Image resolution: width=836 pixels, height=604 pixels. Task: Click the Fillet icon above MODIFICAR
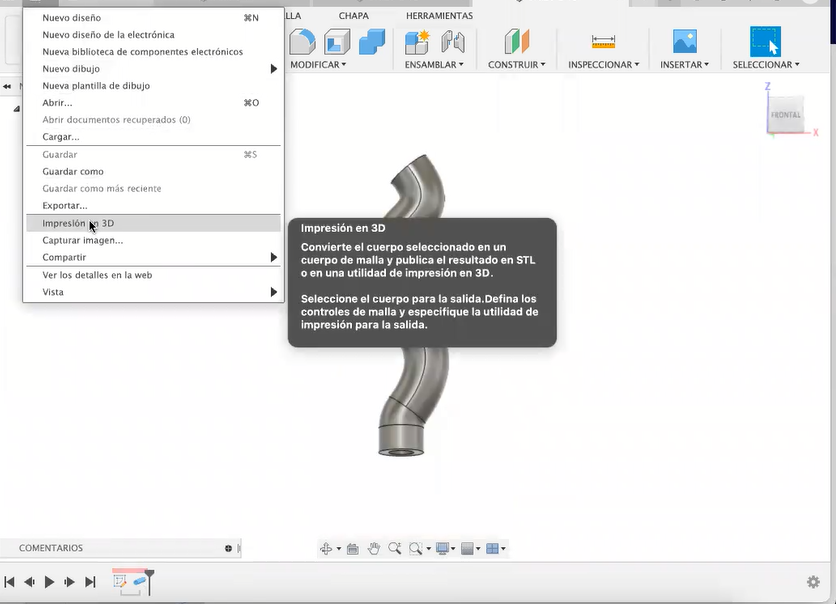click(x=302, y=42)
